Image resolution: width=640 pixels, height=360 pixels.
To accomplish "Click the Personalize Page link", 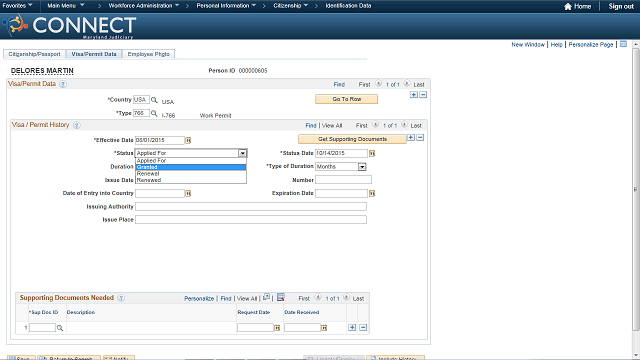I will tap(591, 44).
